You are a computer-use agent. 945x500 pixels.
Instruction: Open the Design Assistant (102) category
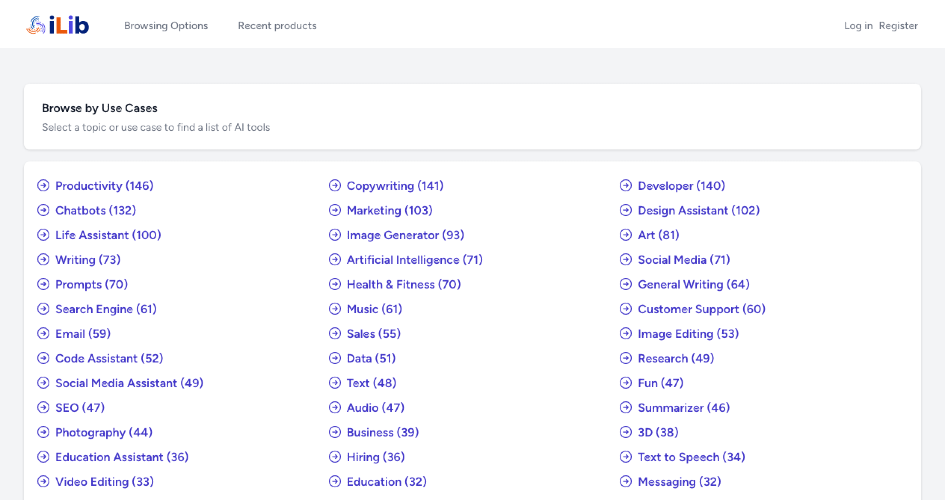click(x=698, y=211)
